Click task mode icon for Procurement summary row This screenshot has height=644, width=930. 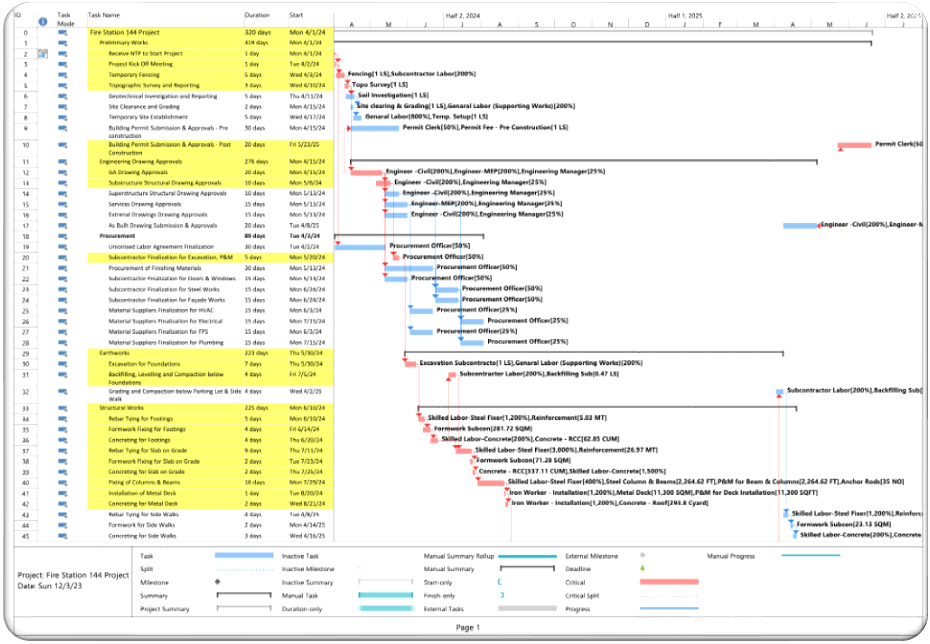pos(63,236)
